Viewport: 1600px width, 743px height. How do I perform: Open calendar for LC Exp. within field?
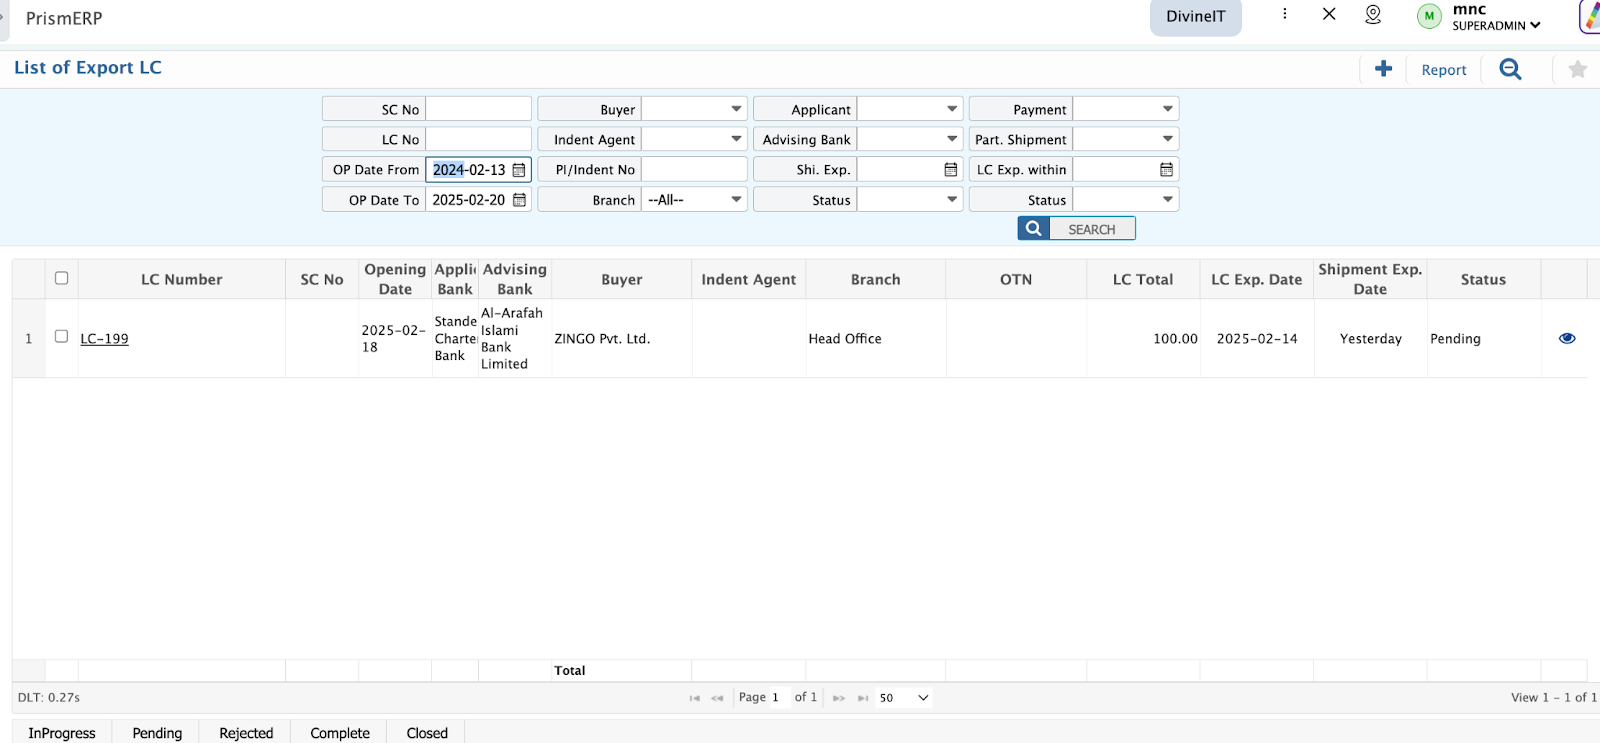tap(1166, 170)
